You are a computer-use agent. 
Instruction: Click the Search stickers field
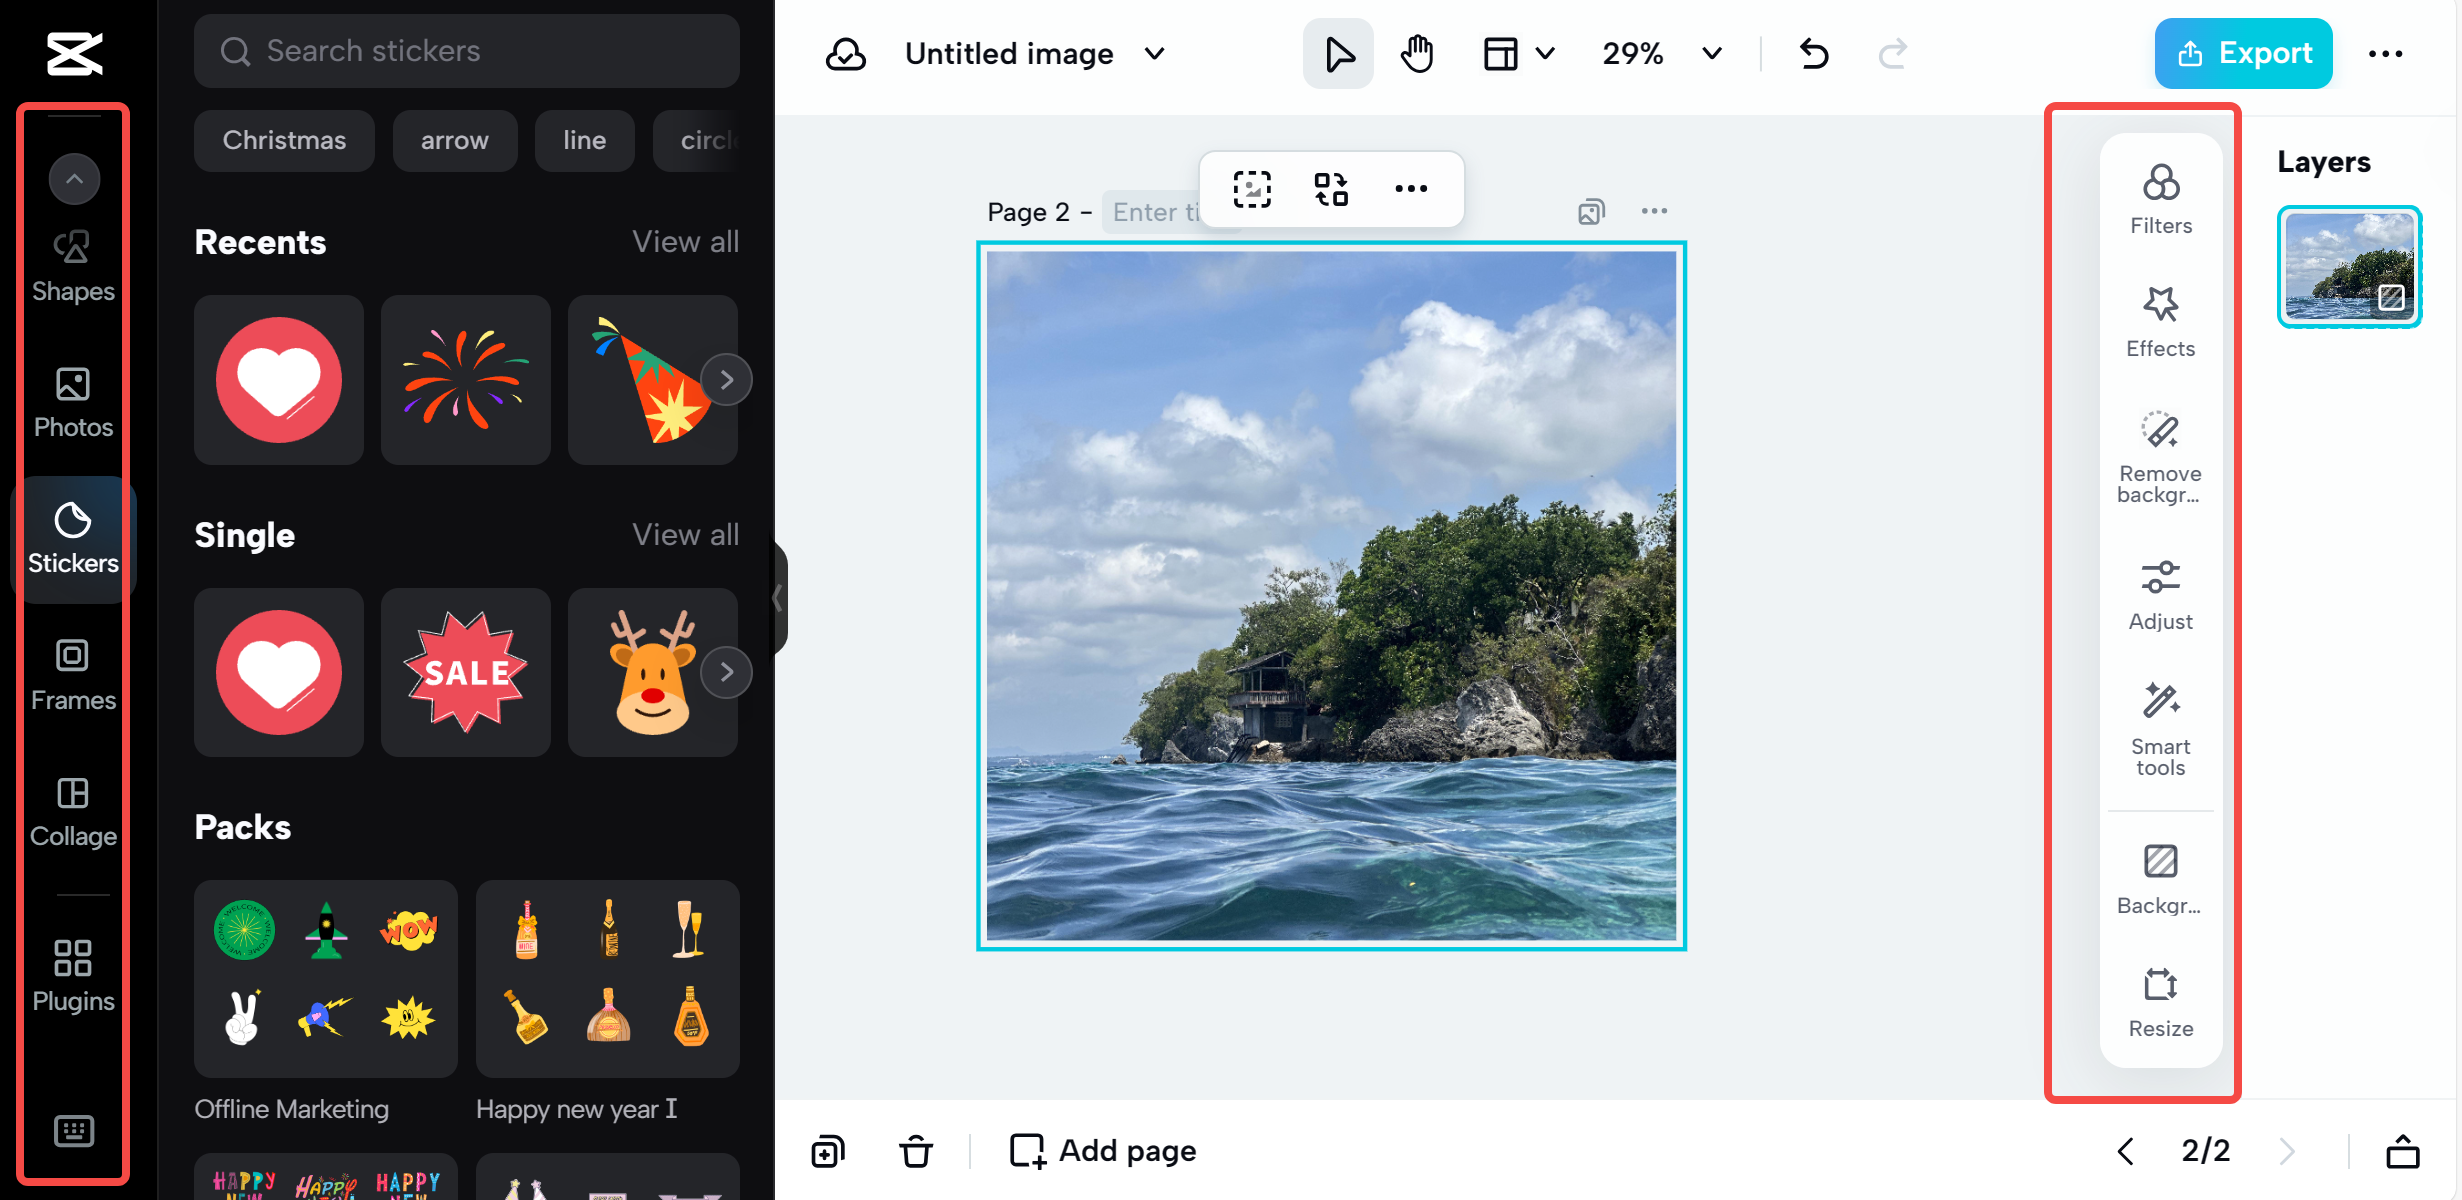point(466,51)
